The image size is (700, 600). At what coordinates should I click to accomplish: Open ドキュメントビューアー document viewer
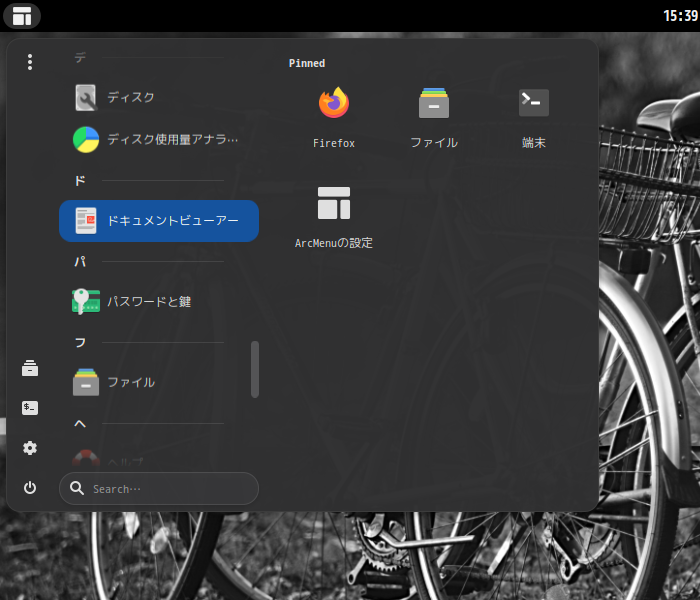click(x=159, y=221)
